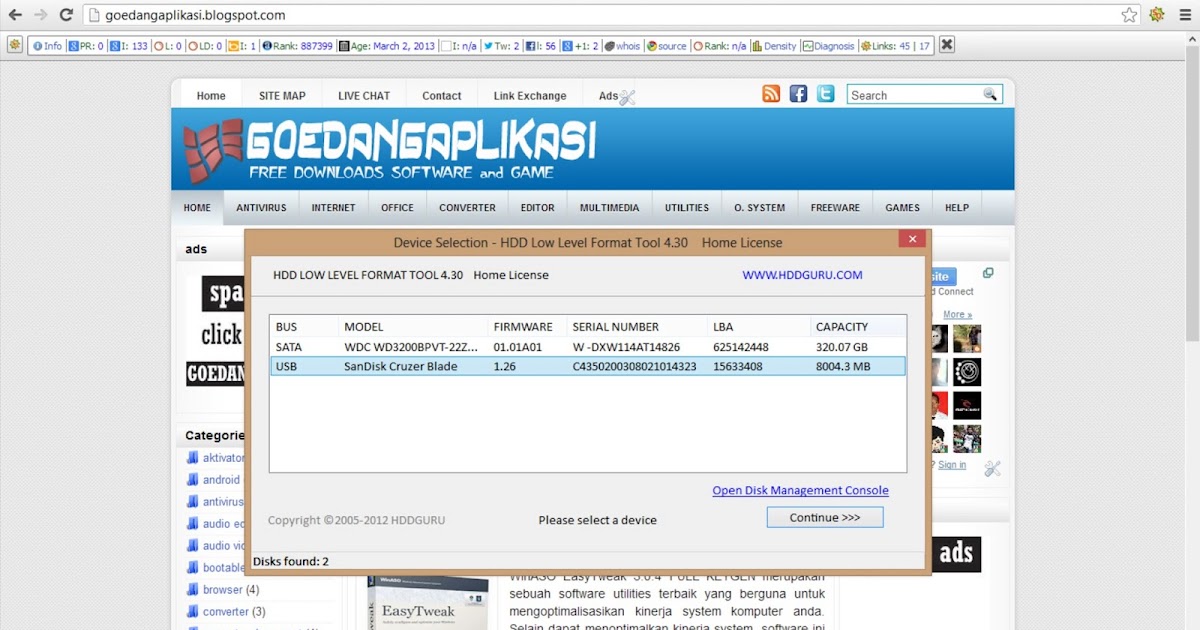Click Links: 45 | 17 toolbar item

click(895, 46)
